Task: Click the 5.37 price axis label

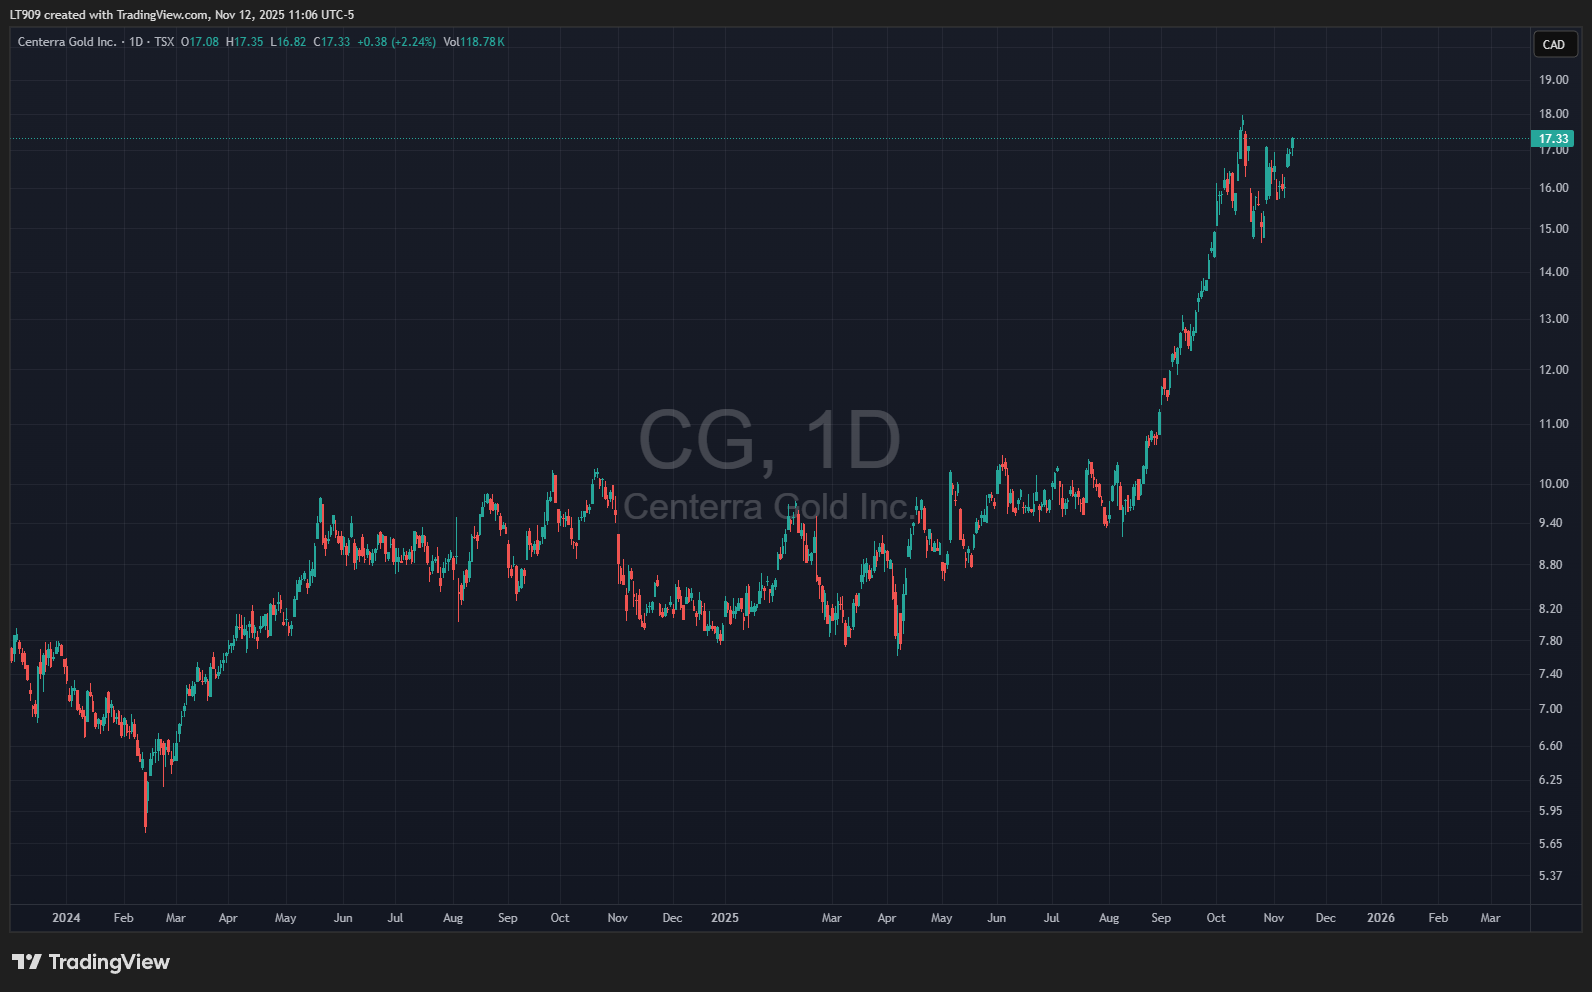Action: [x=1550, y=876]
